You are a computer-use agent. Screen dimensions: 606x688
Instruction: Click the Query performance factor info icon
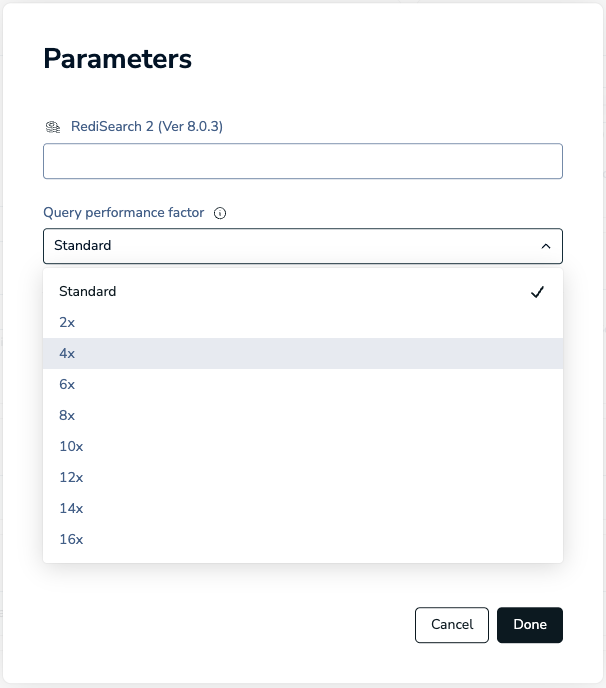(220, 213)
